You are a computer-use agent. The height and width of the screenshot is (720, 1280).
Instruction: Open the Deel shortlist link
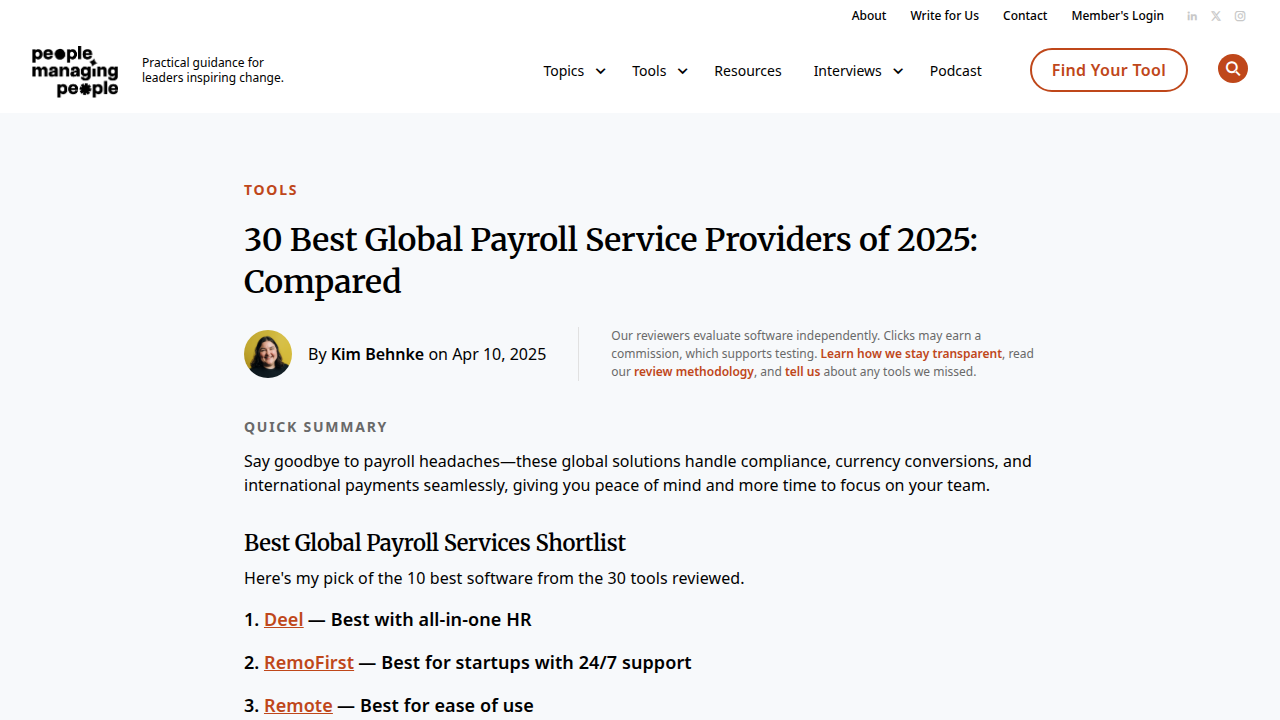pos(283,620)
